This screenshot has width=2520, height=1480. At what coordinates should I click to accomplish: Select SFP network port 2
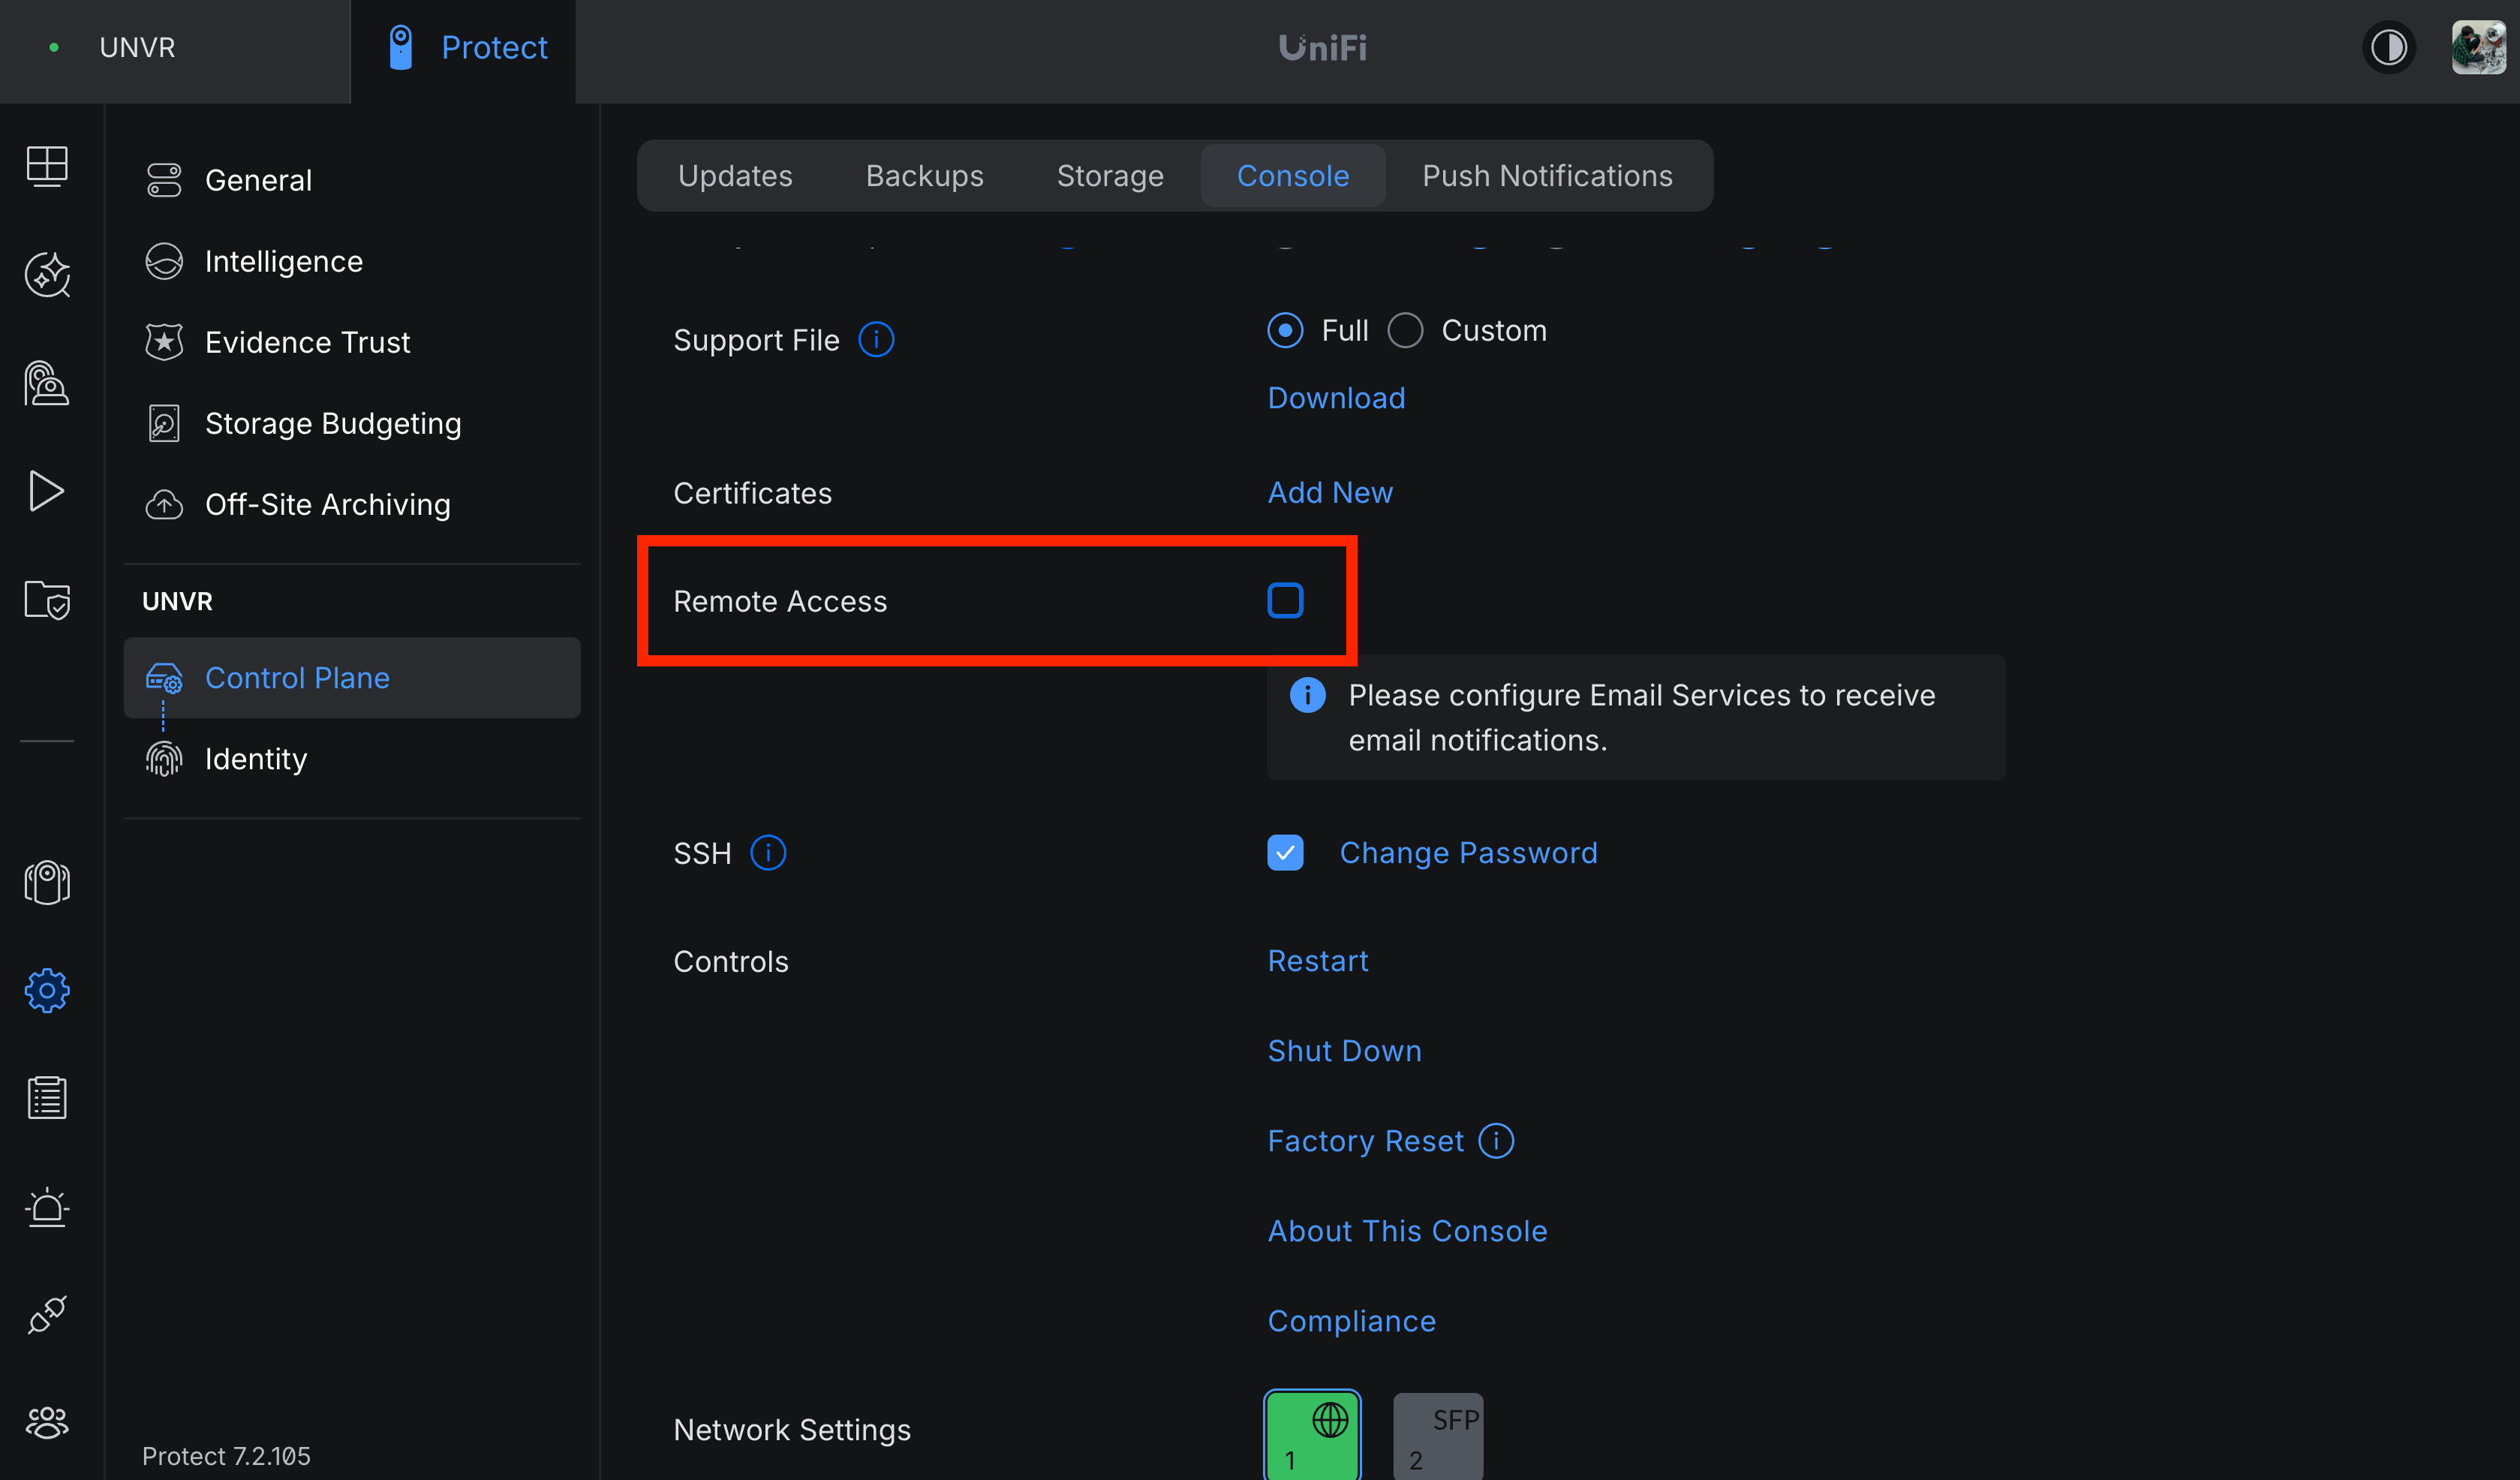[1438, 1436]
